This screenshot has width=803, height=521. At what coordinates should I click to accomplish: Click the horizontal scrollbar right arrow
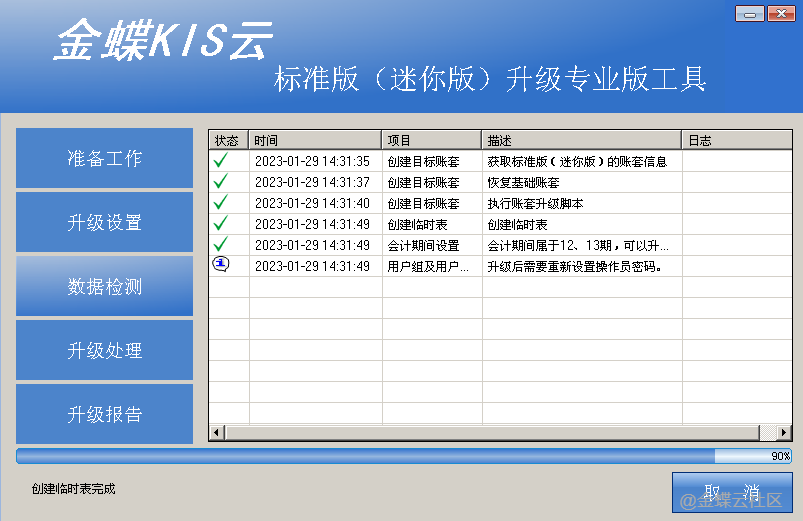(x=784, y=433)
